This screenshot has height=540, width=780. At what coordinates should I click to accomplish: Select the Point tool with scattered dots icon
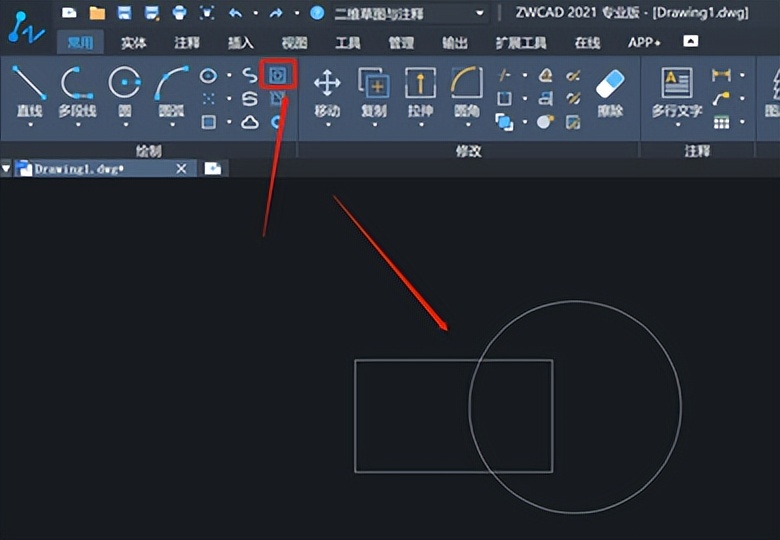pos(208,98)
